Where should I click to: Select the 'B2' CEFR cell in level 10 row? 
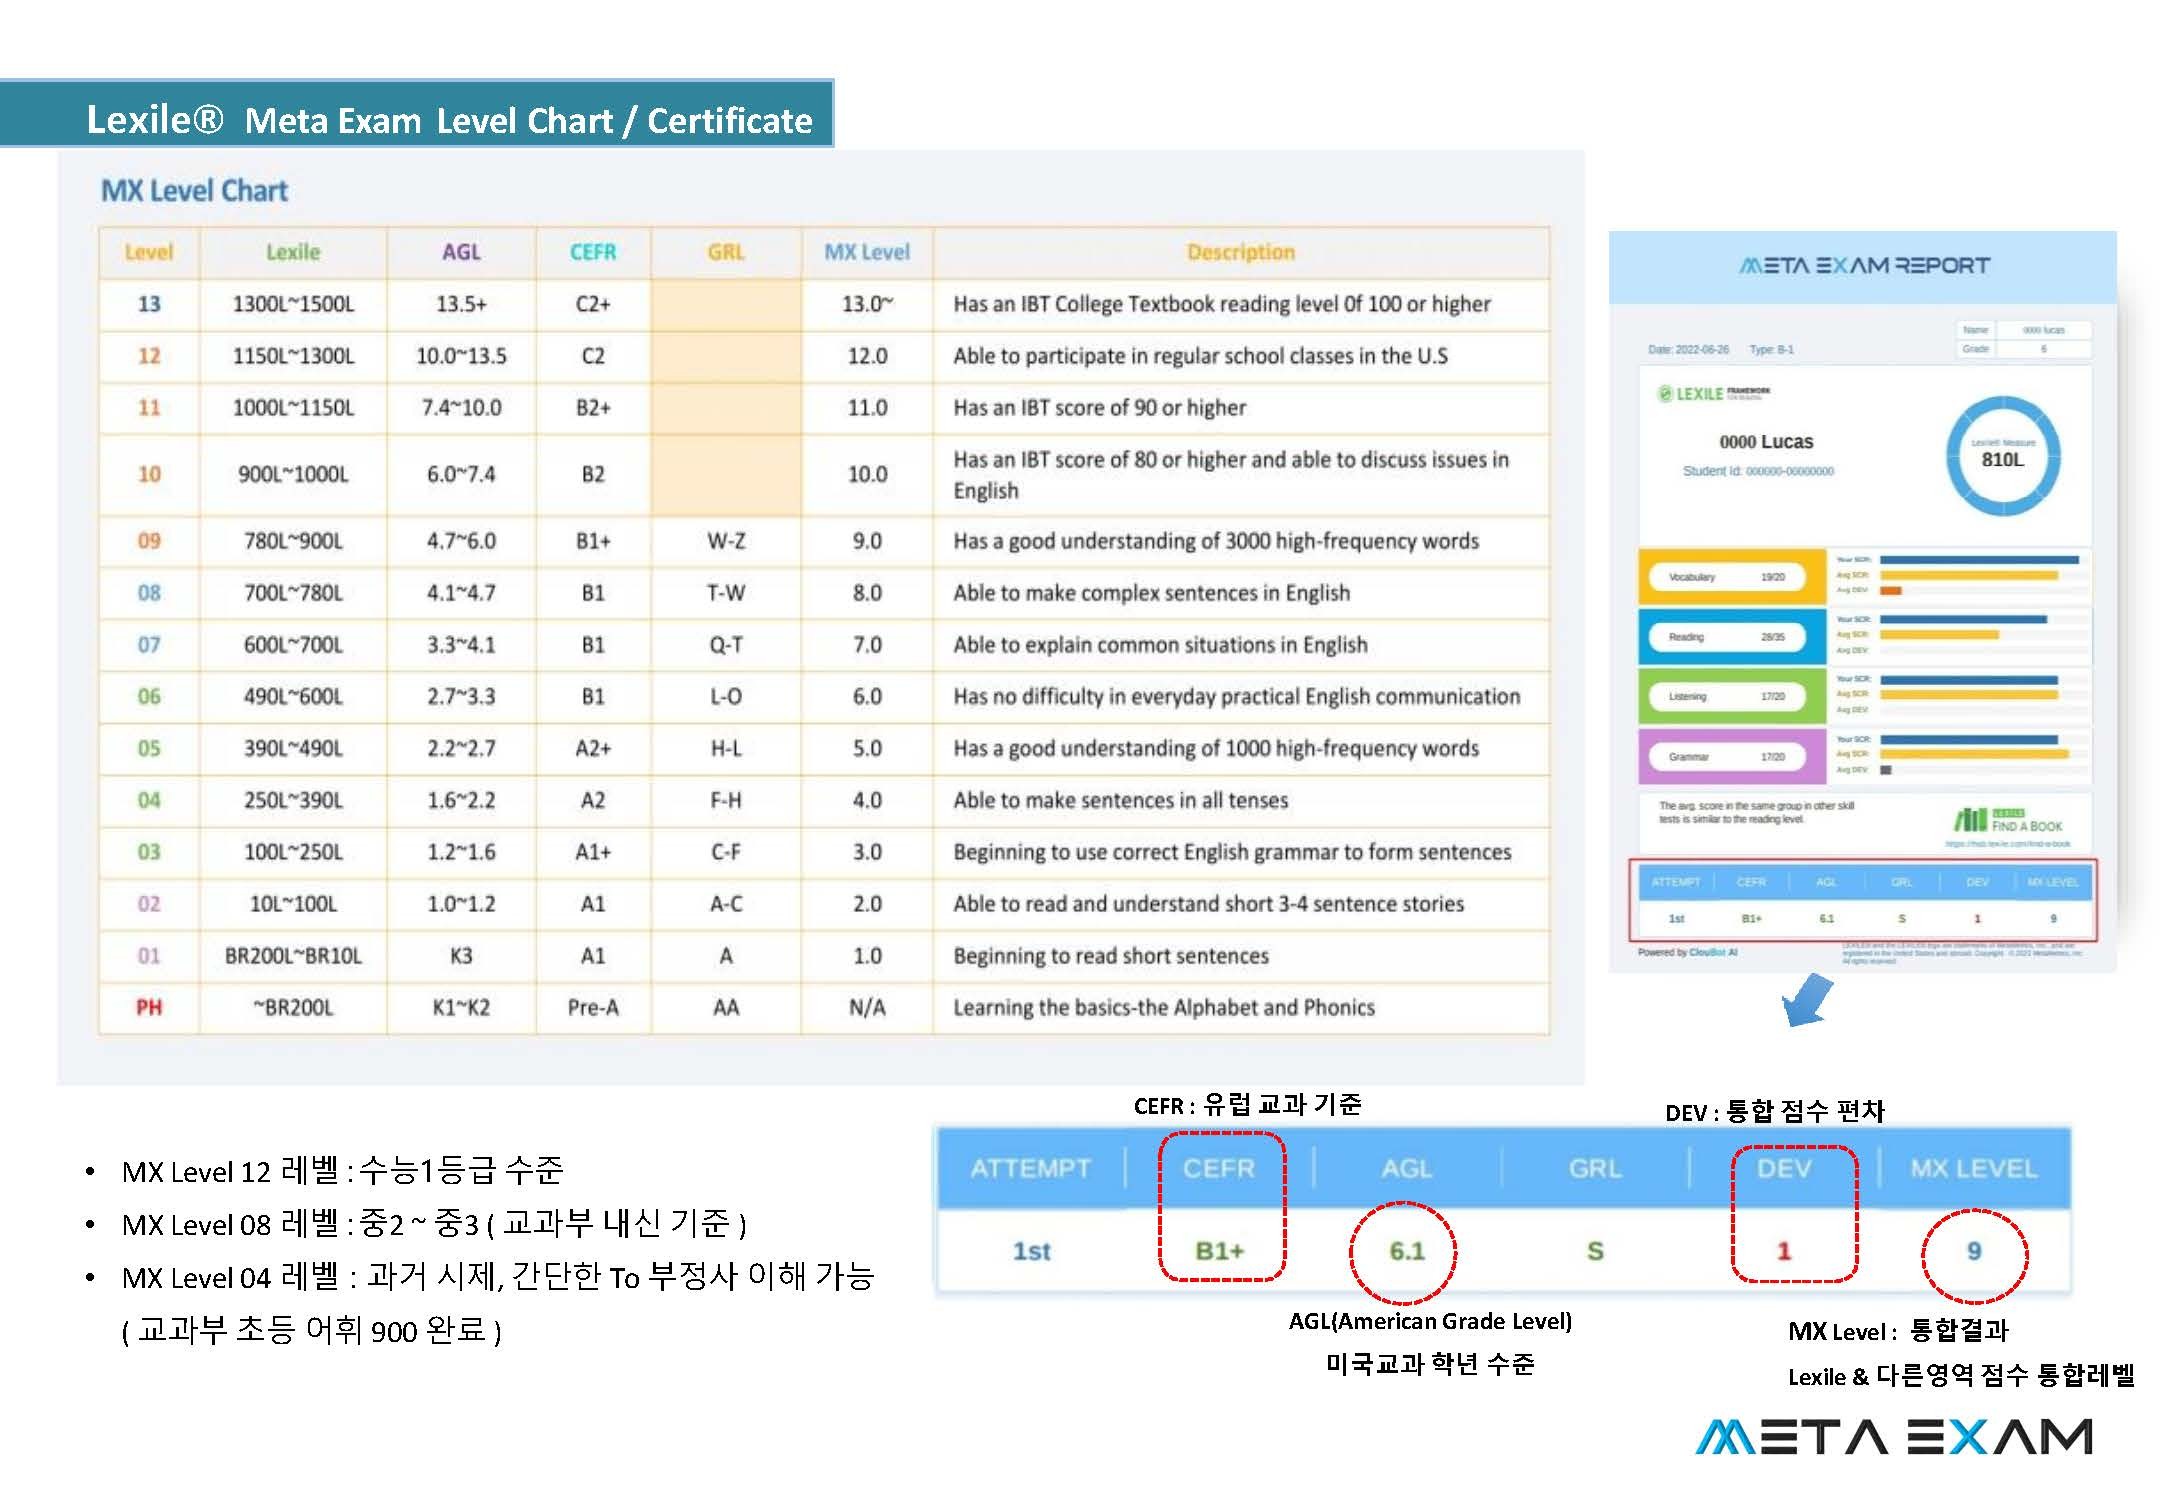pos(593,474)
